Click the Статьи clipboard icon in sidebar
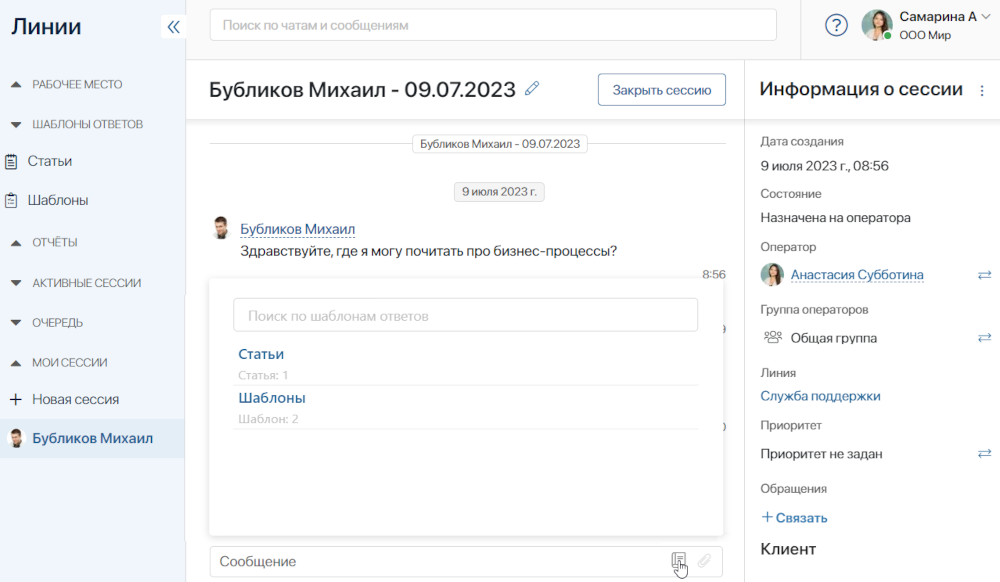1000x582 pixels. (11, 161)
